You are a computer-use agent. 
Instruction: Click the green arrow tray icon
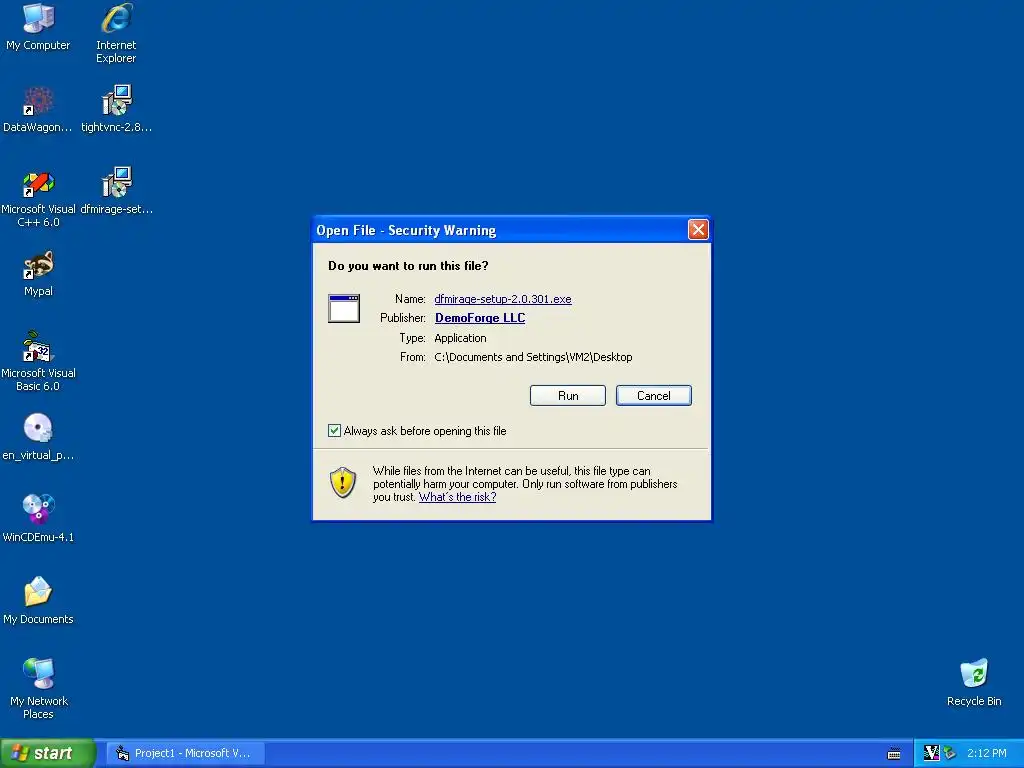pyautogui.click(x=949, y=753)
